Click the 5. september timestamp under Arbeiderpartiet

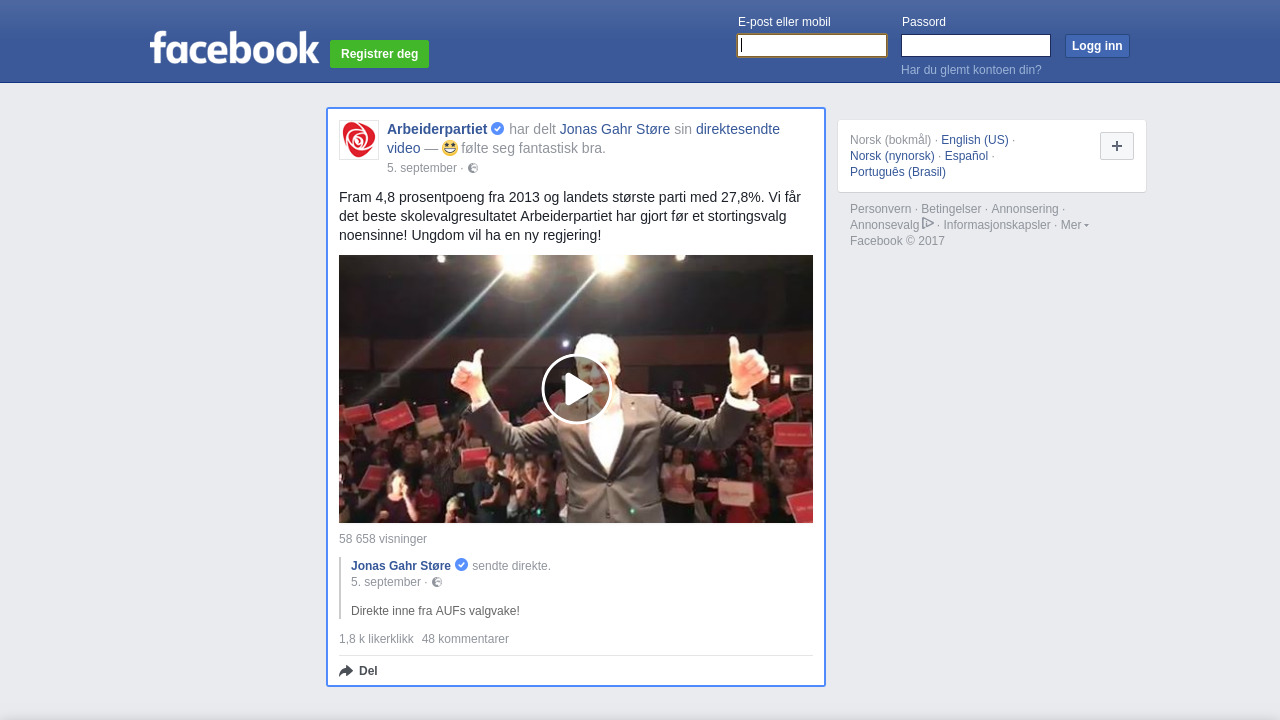click(x=422, y=168)
